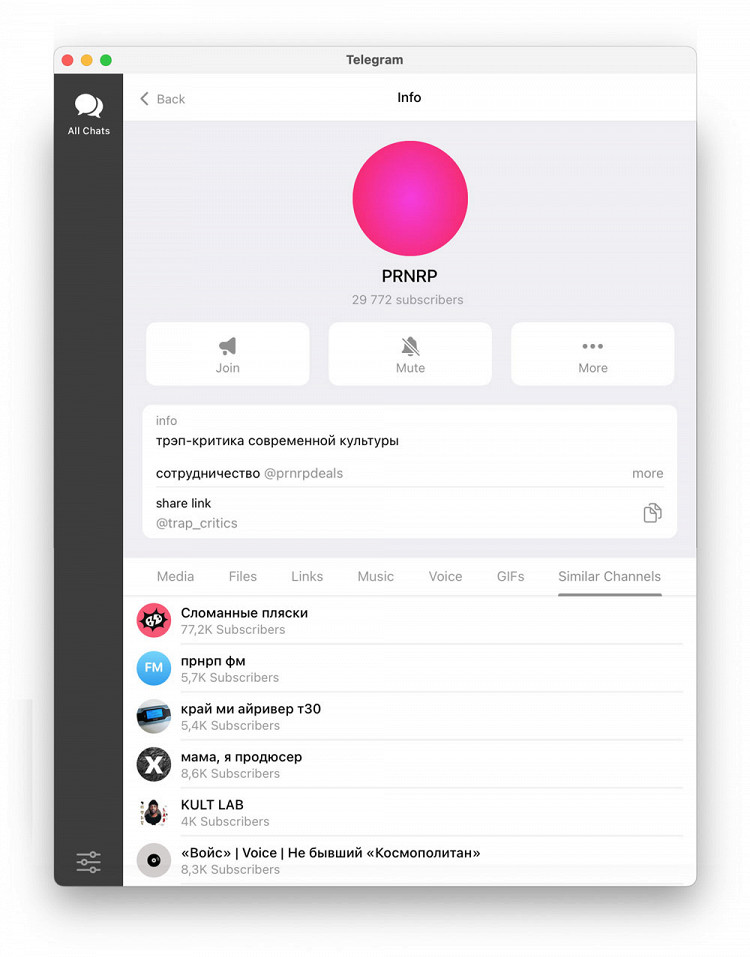750x957 pixels.
Task: Copy the share link with the copy icon
Action: coord(652,513)
